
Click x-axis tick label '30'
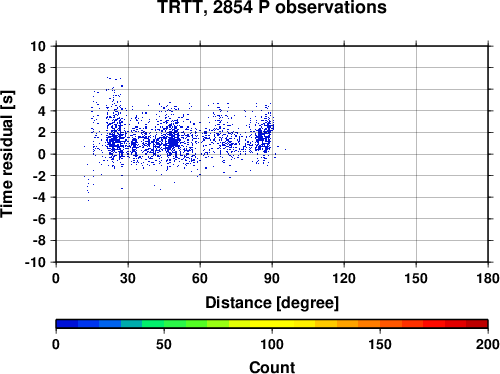coord(128,278)
